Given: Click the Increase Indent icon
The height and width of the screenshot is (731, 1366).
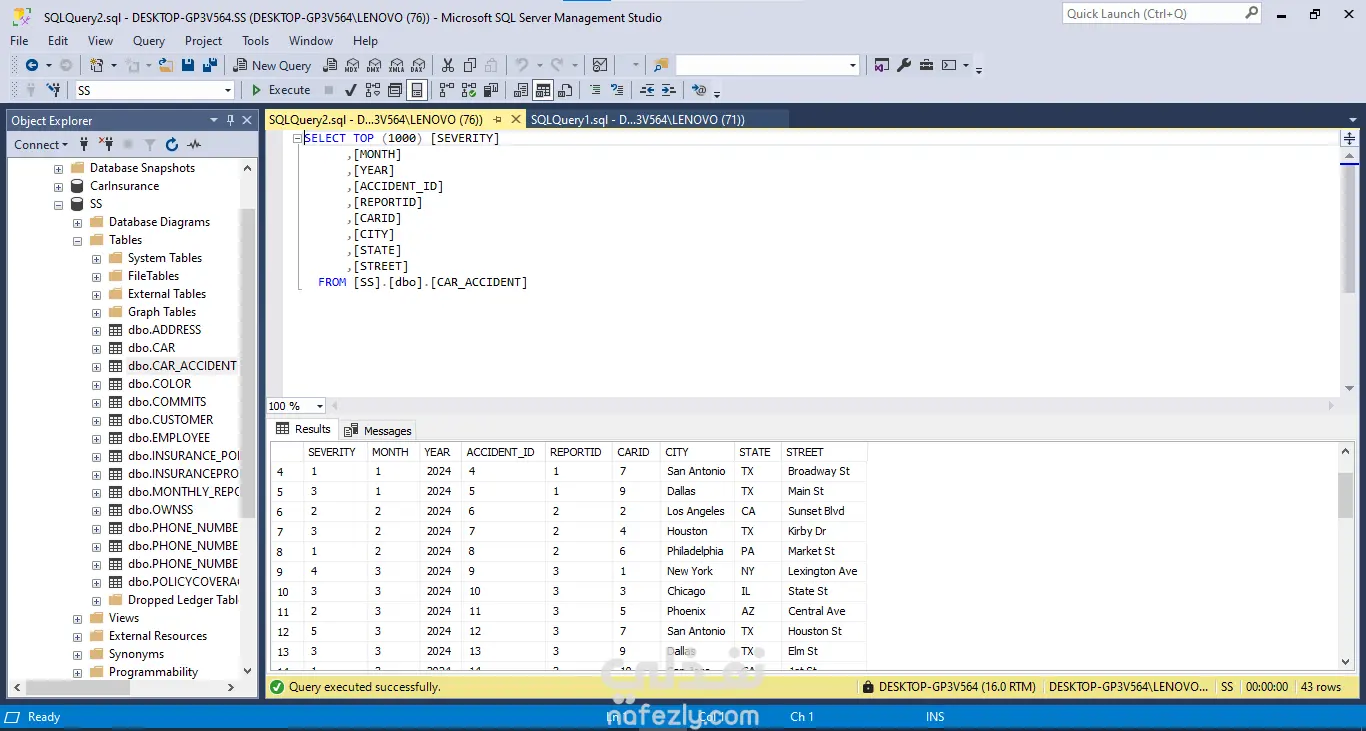Looking at the screenshot, I should coord(668,90).
